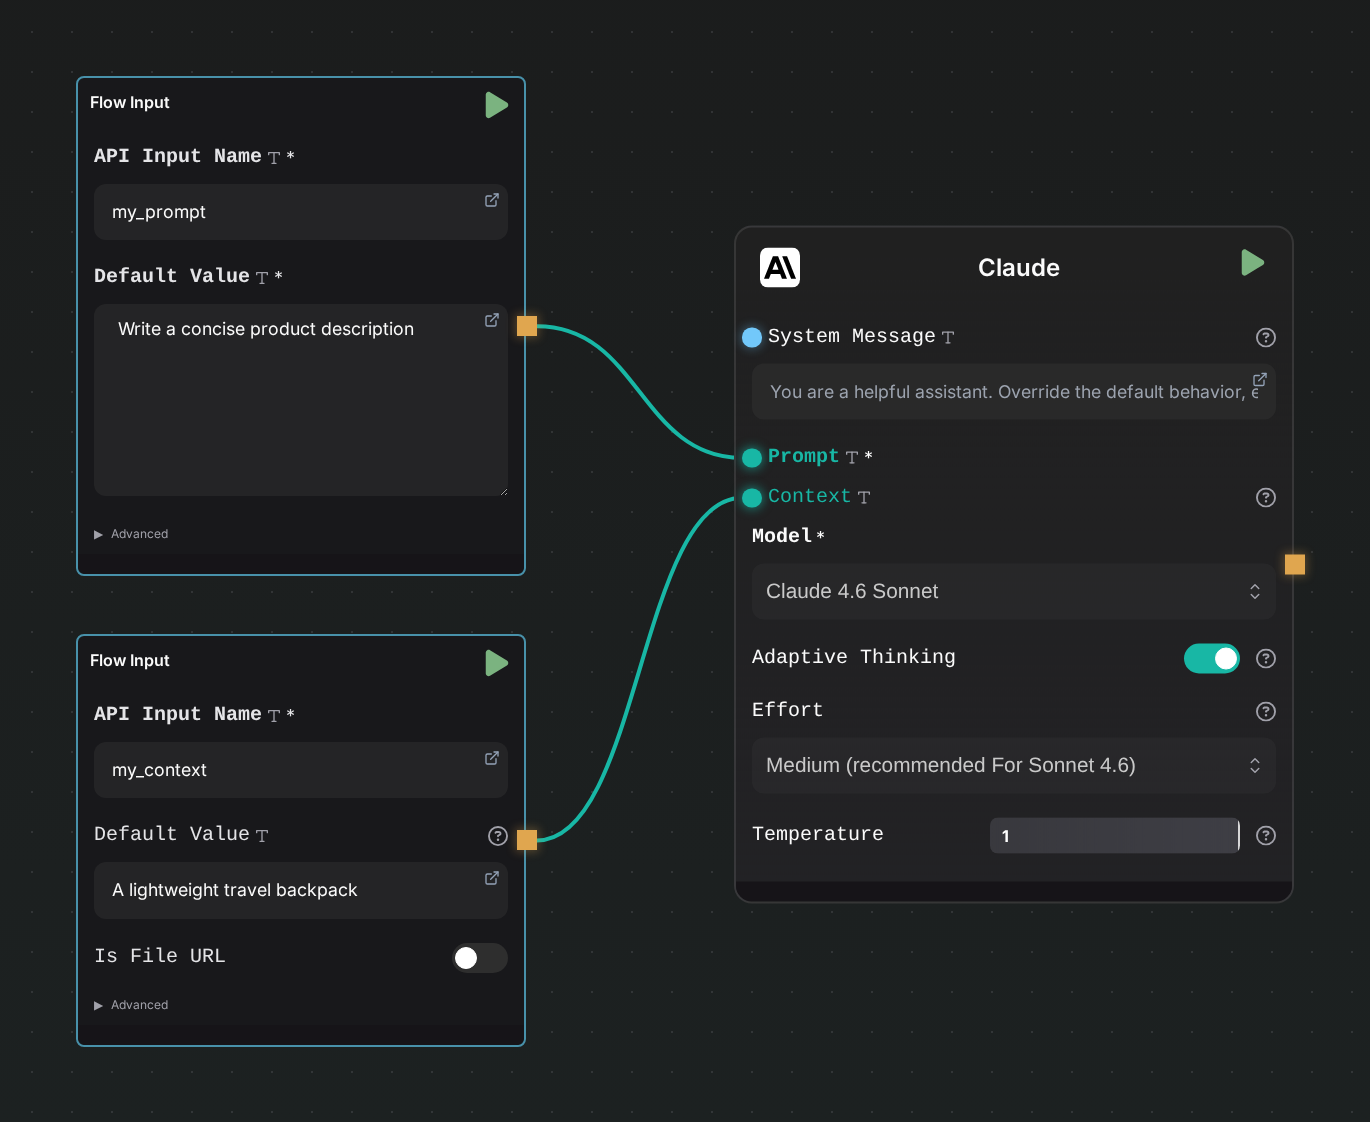Click the my_prompt API Input Name field
The height and width of the screenshot is (1122, 1370).
pyautogui.click(x=301, y=212)
